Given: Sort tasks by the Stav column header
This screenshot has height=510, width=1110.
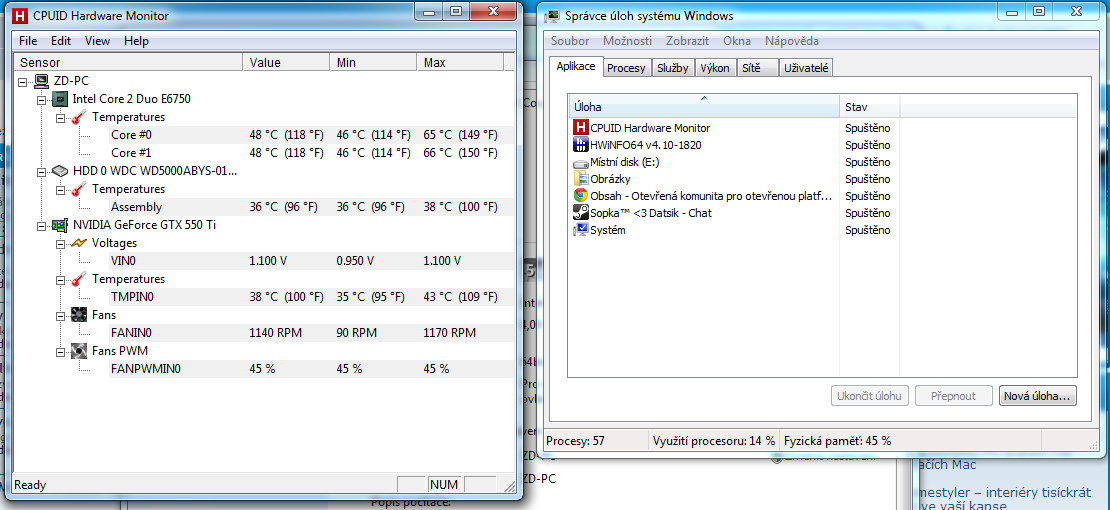Looking at the screenshot, I should (869, 107).
